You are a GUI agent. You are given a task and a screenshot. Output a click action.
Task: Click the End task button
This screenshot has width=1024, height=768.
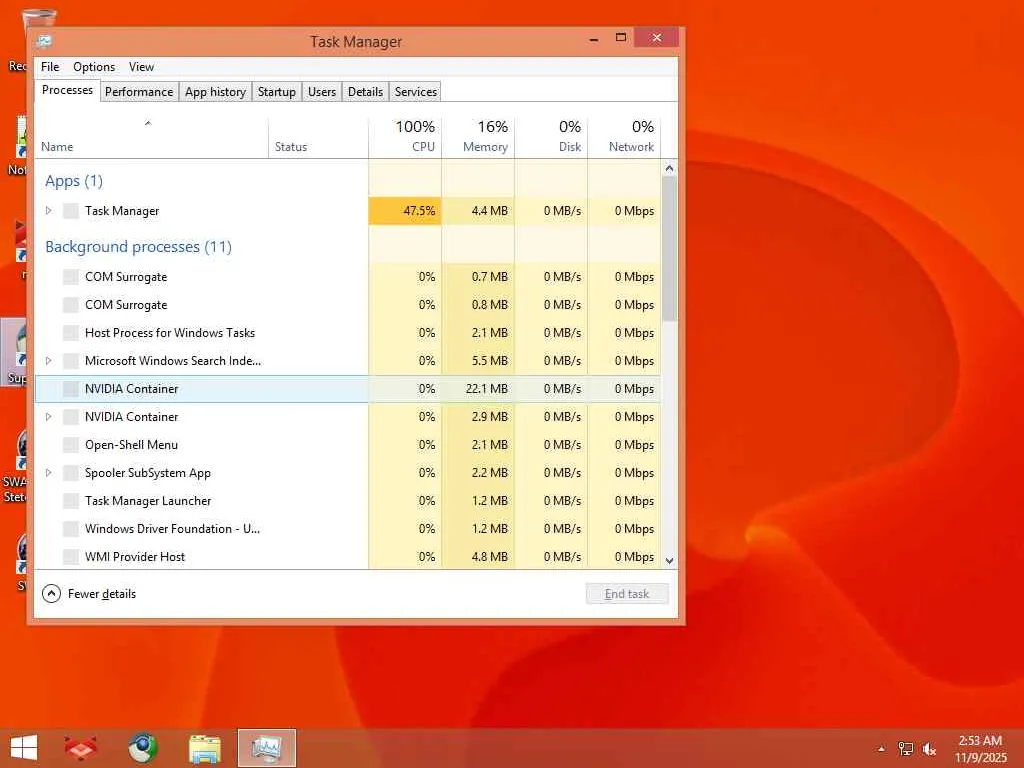click(x=627, y=594)
